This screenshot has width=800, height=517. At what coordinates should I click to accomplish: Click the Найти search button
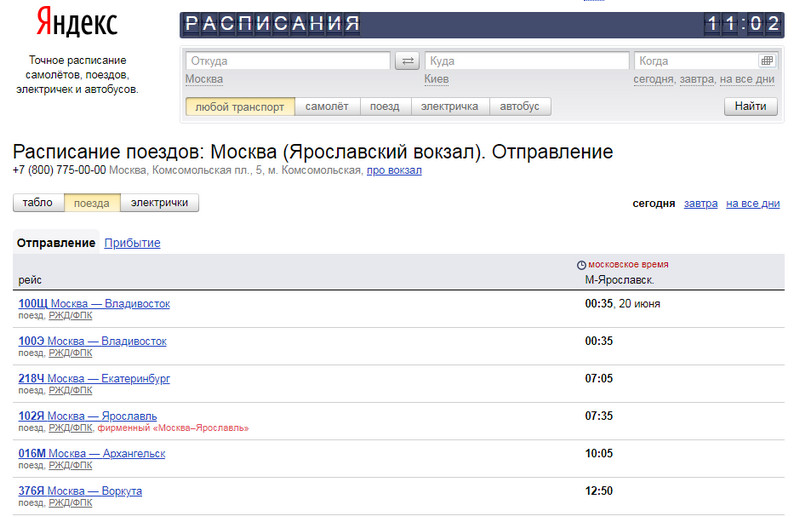point(751,106)
